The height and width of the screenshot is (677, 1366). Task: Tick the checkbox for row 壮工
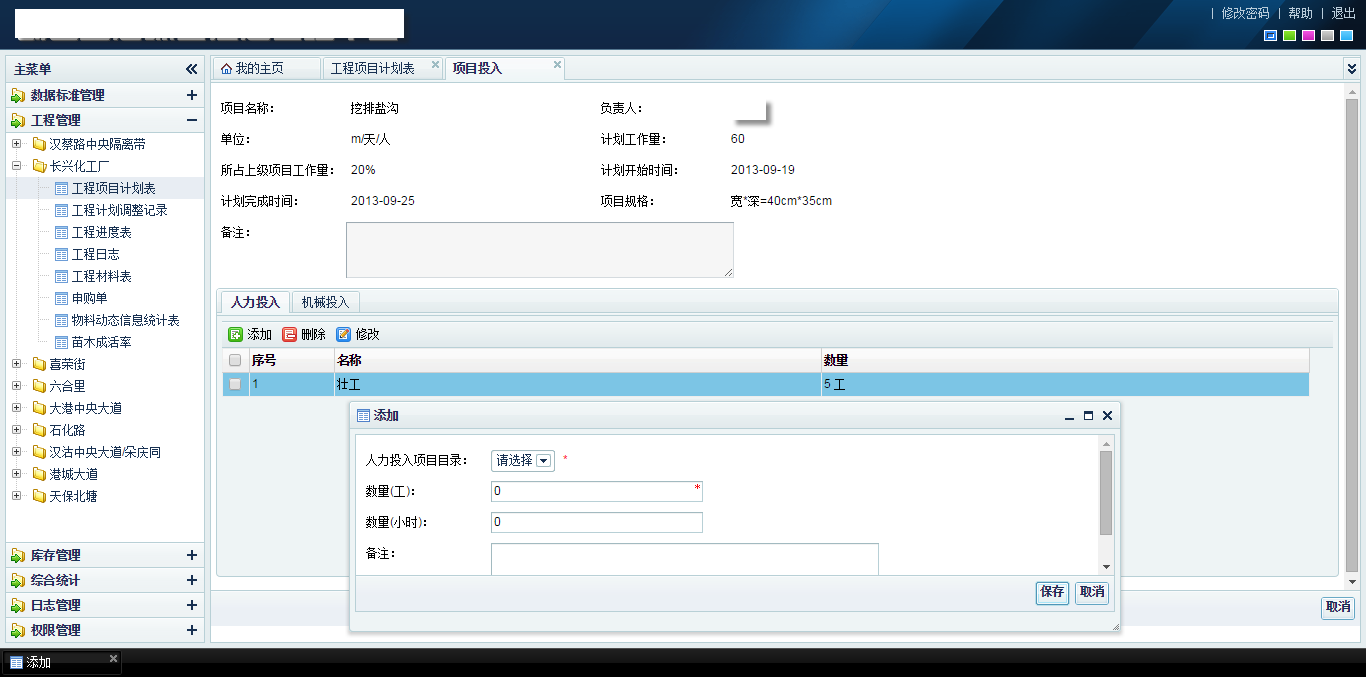[235, 384]
